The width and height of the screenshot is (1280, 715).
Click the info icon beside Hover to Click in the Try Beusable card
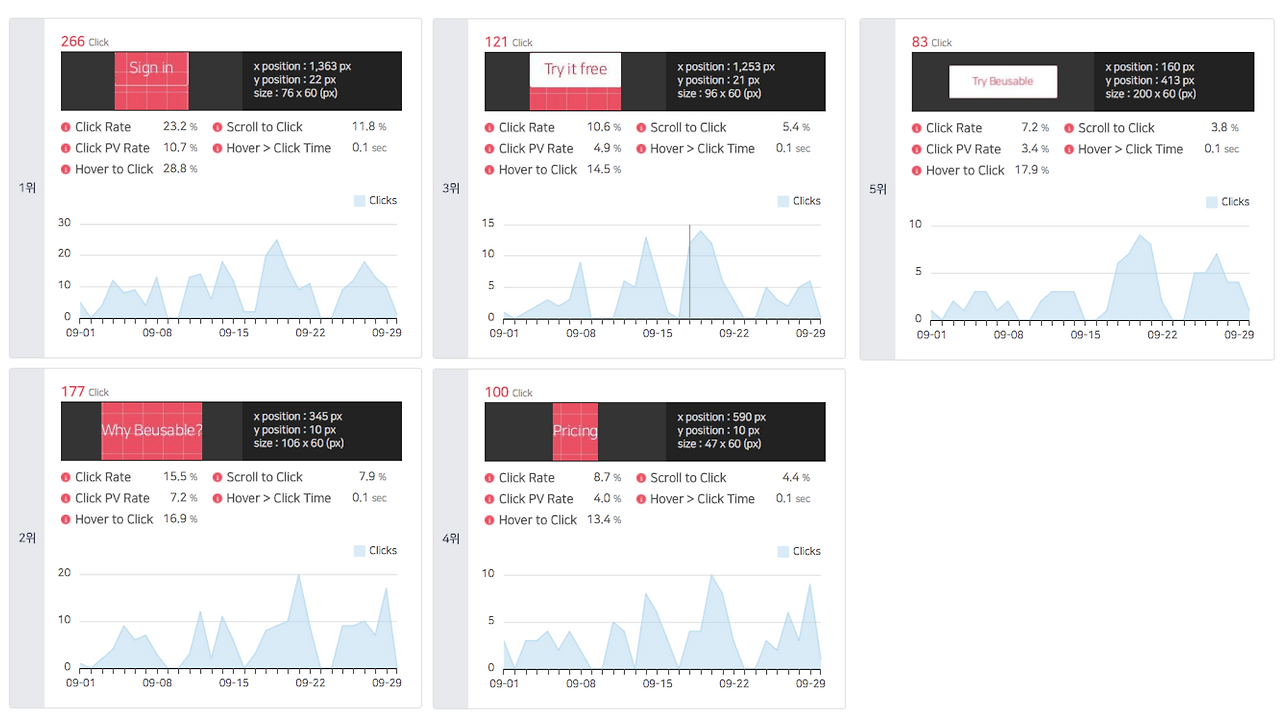917,171
